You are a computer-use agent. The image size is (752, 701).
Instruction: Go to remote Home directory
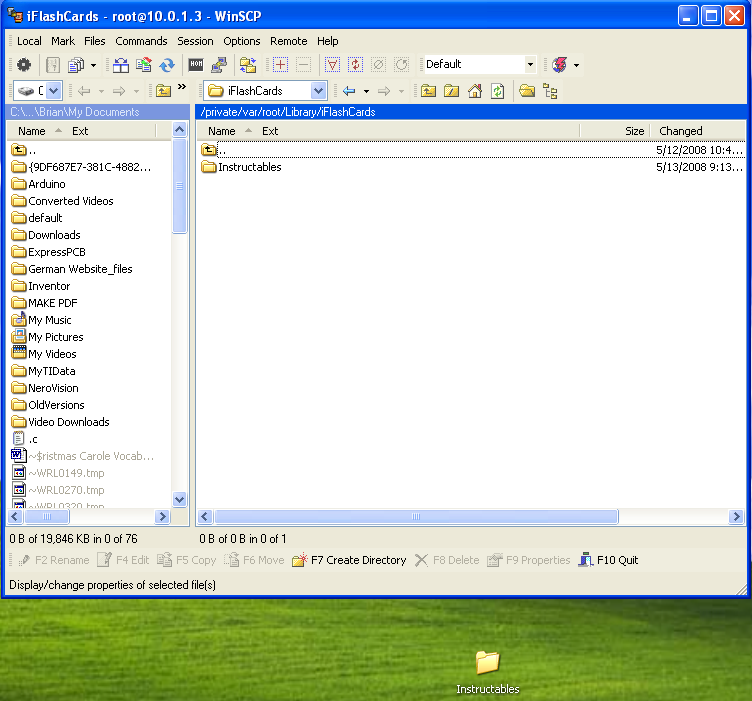[475, 91]
